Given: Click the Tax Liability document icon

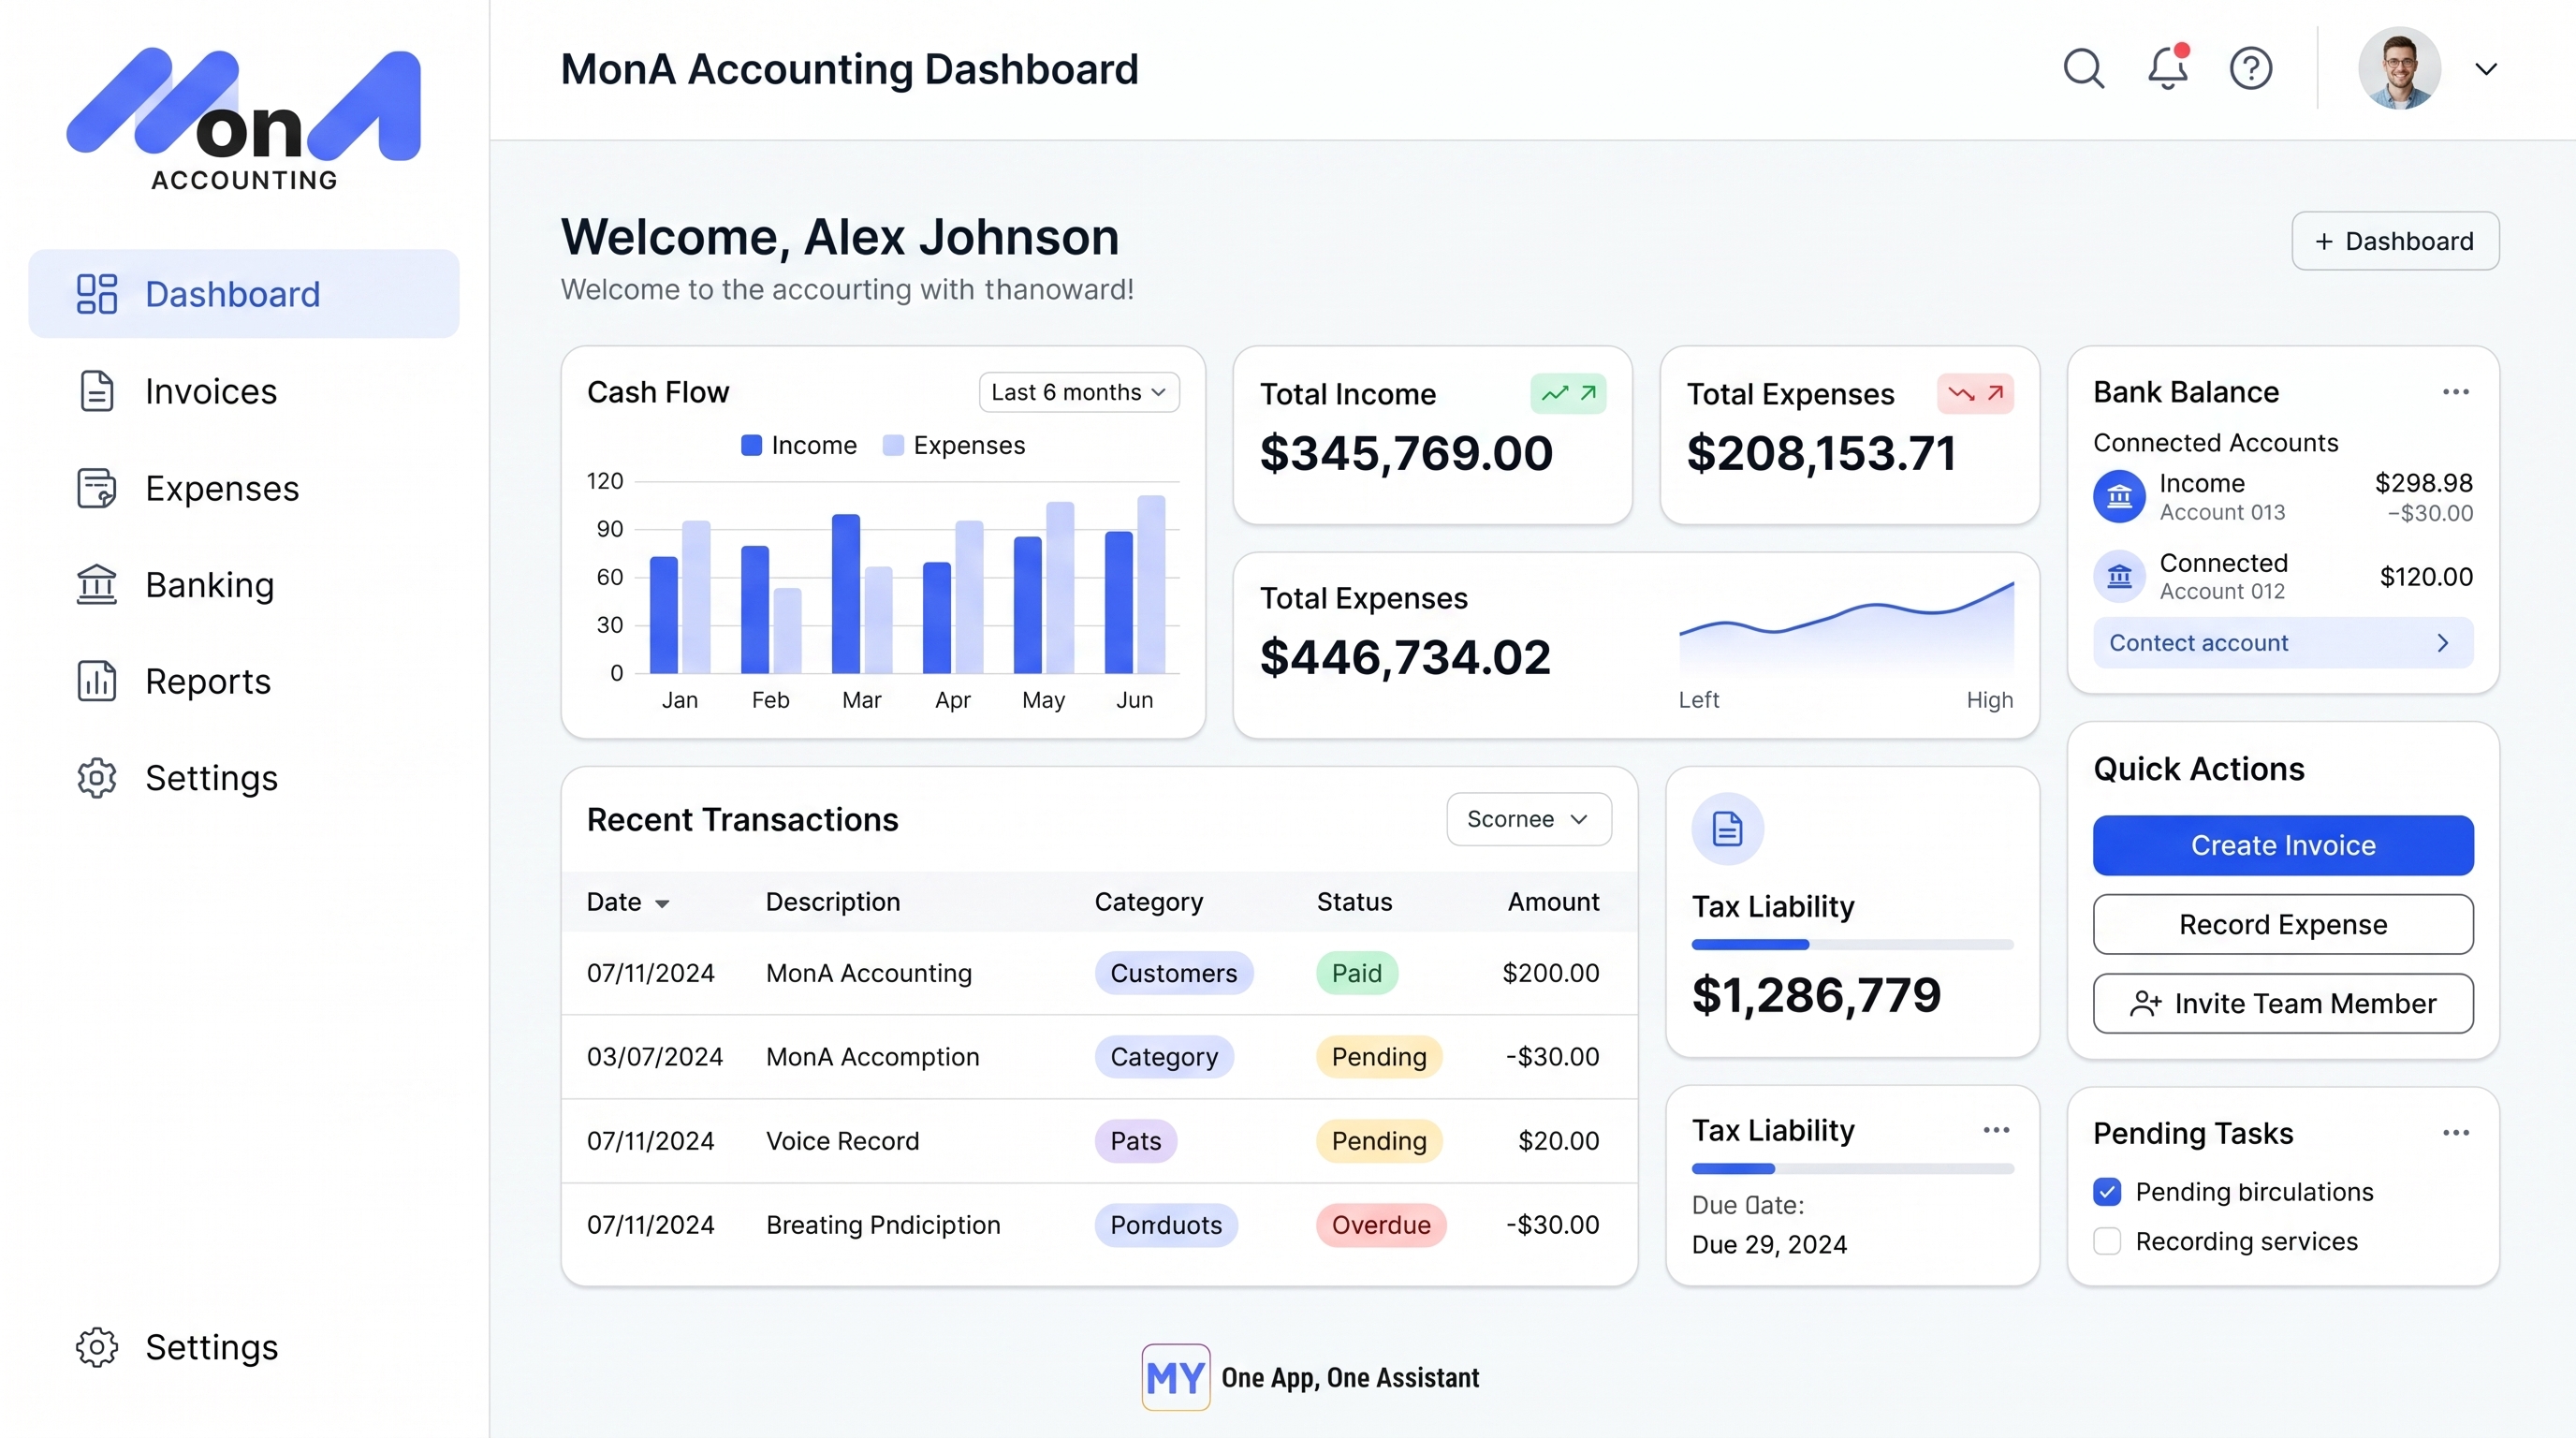Looking at the screenshot, I should tap(1727, 829).
